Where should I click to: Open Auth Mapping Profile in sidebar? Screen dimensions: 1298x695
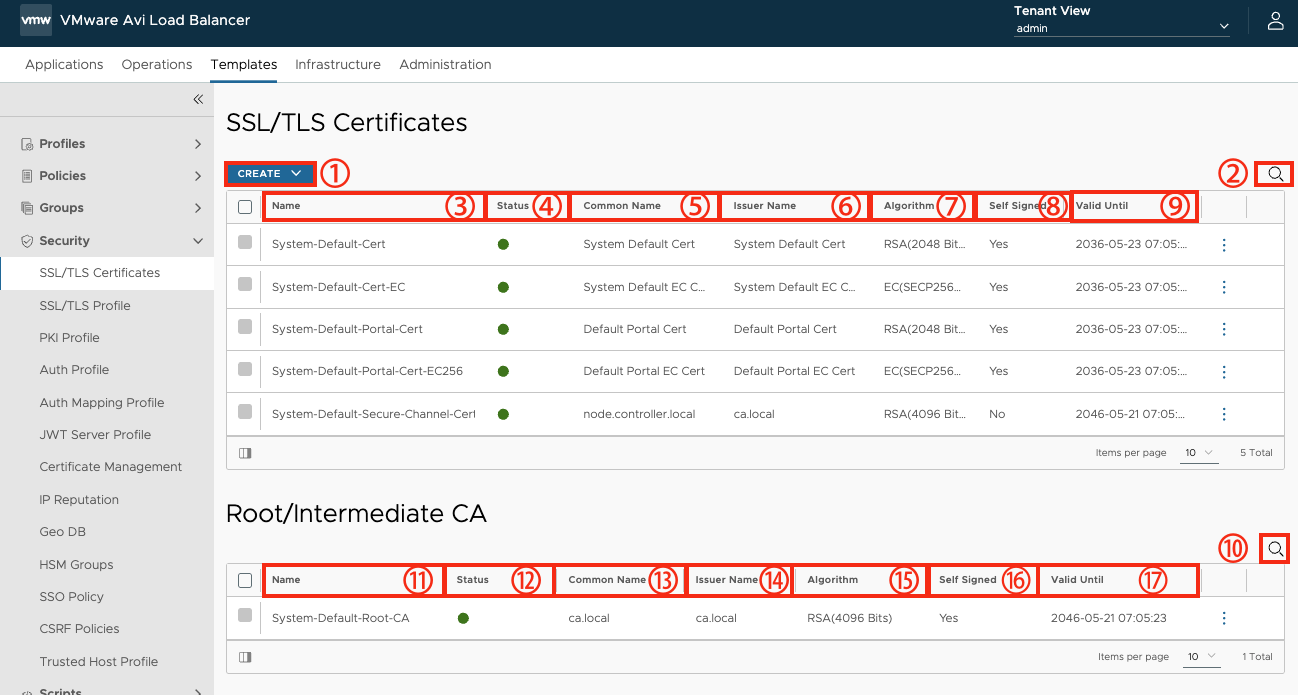point(102,403)
